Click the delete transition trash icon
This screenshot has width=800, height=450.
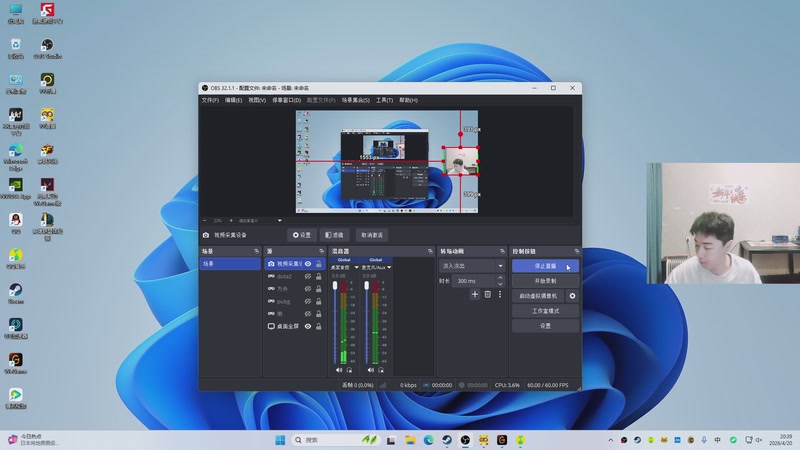tap(488, 294)
